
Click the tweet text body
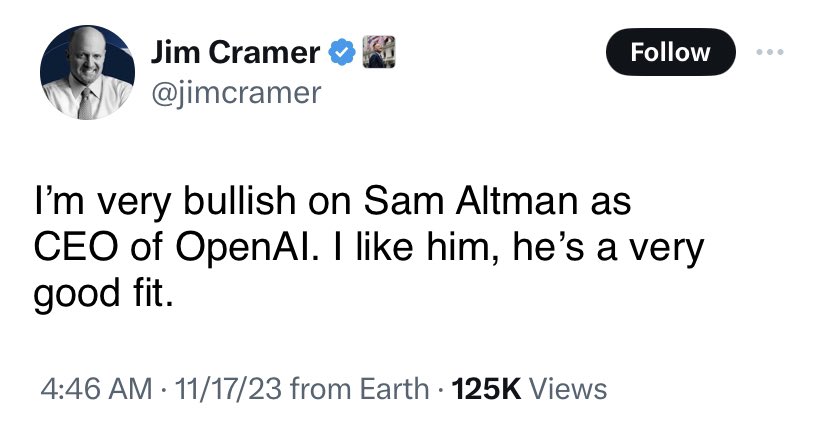coord(369,248)
